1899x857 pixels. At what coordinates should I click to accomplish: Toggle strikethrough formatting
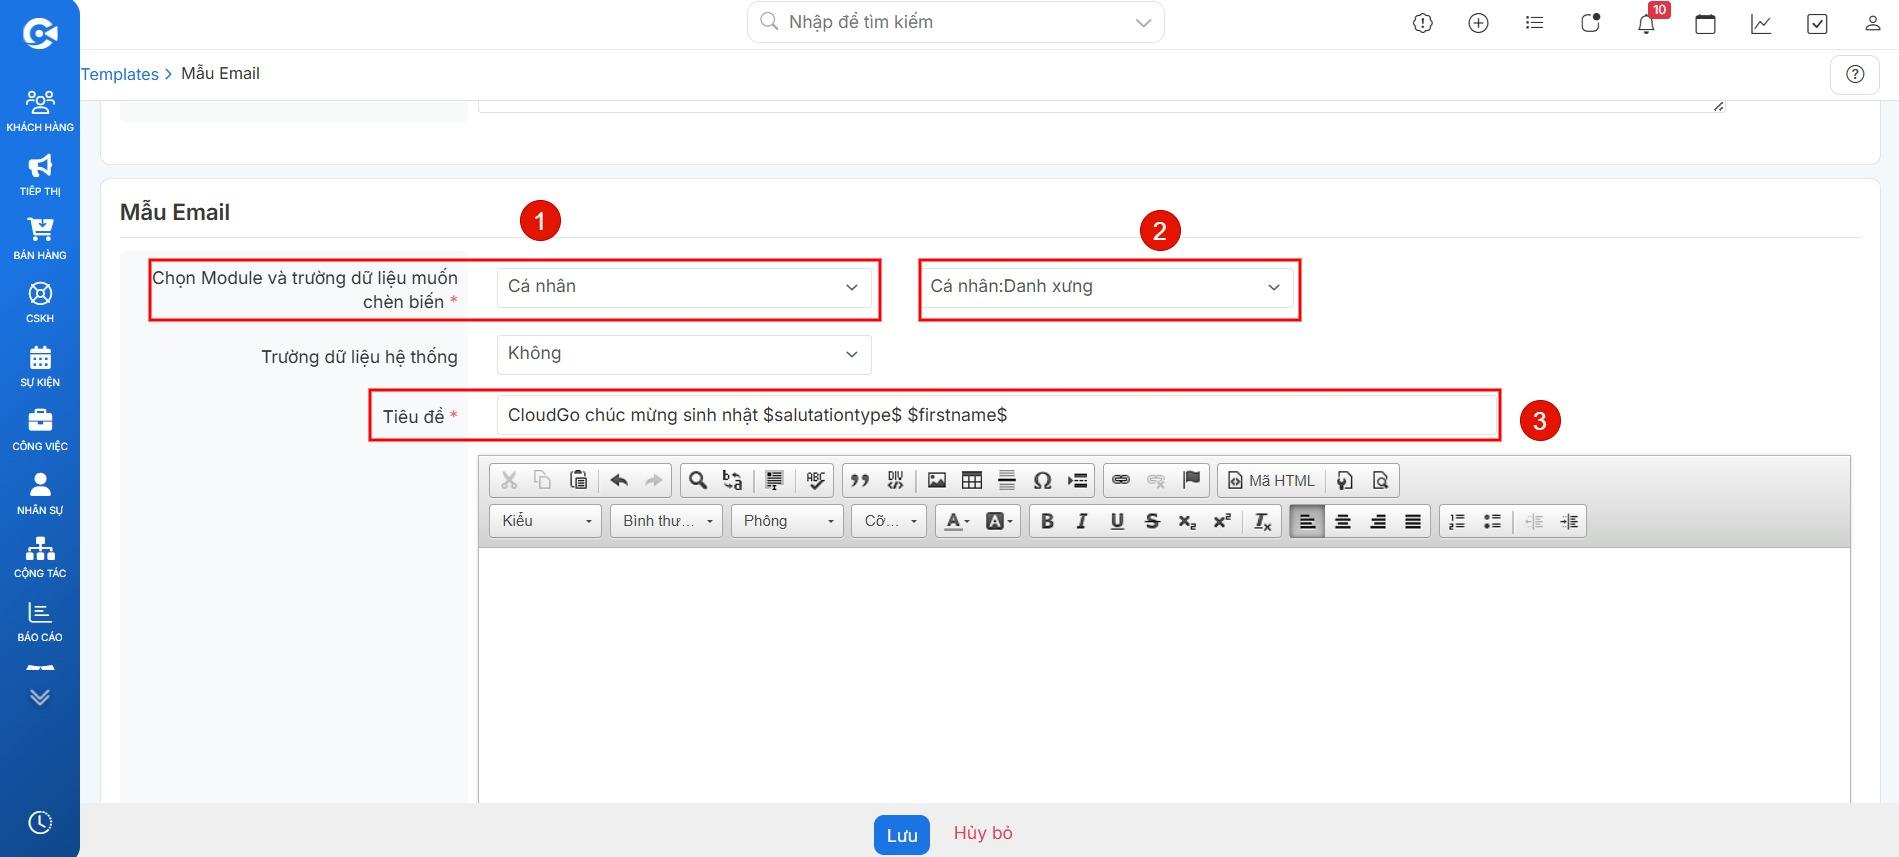tap(1152, 521)
